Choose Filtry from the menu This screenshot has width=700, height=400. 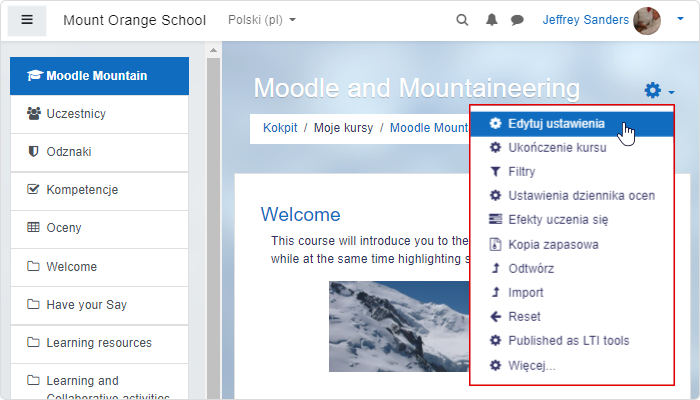tap(572, 172)
